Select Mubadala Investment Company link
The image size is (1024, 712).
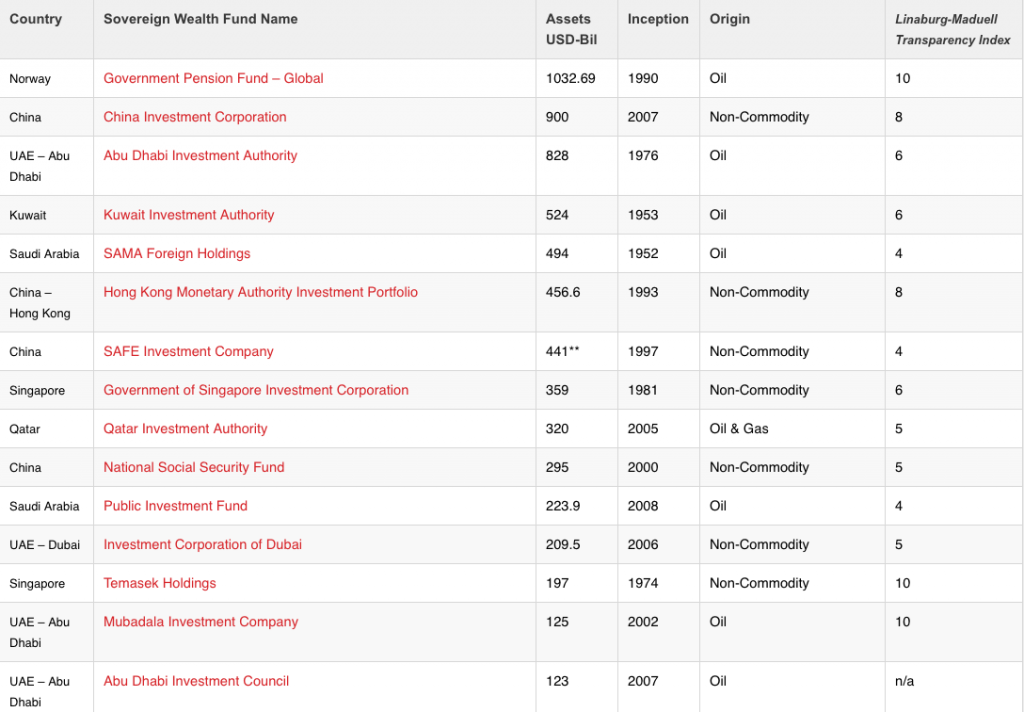201,622
